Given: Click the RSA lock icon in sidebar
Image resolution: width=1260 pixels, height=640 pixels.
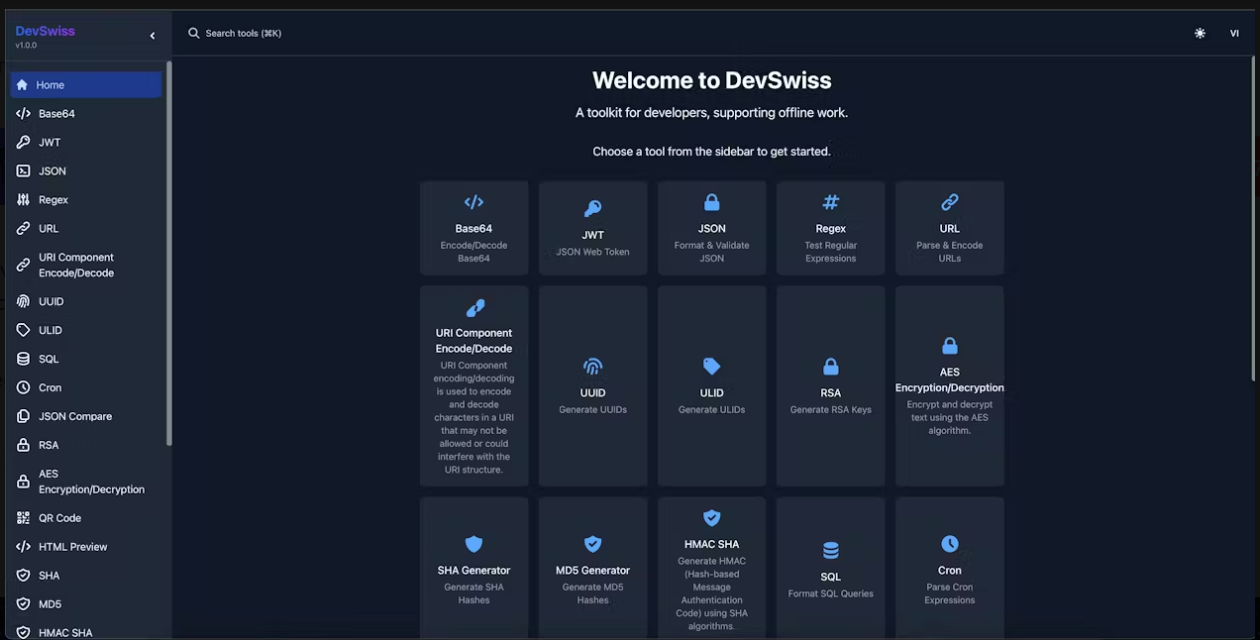Looking at the screenshot, I should click(23, 445).
